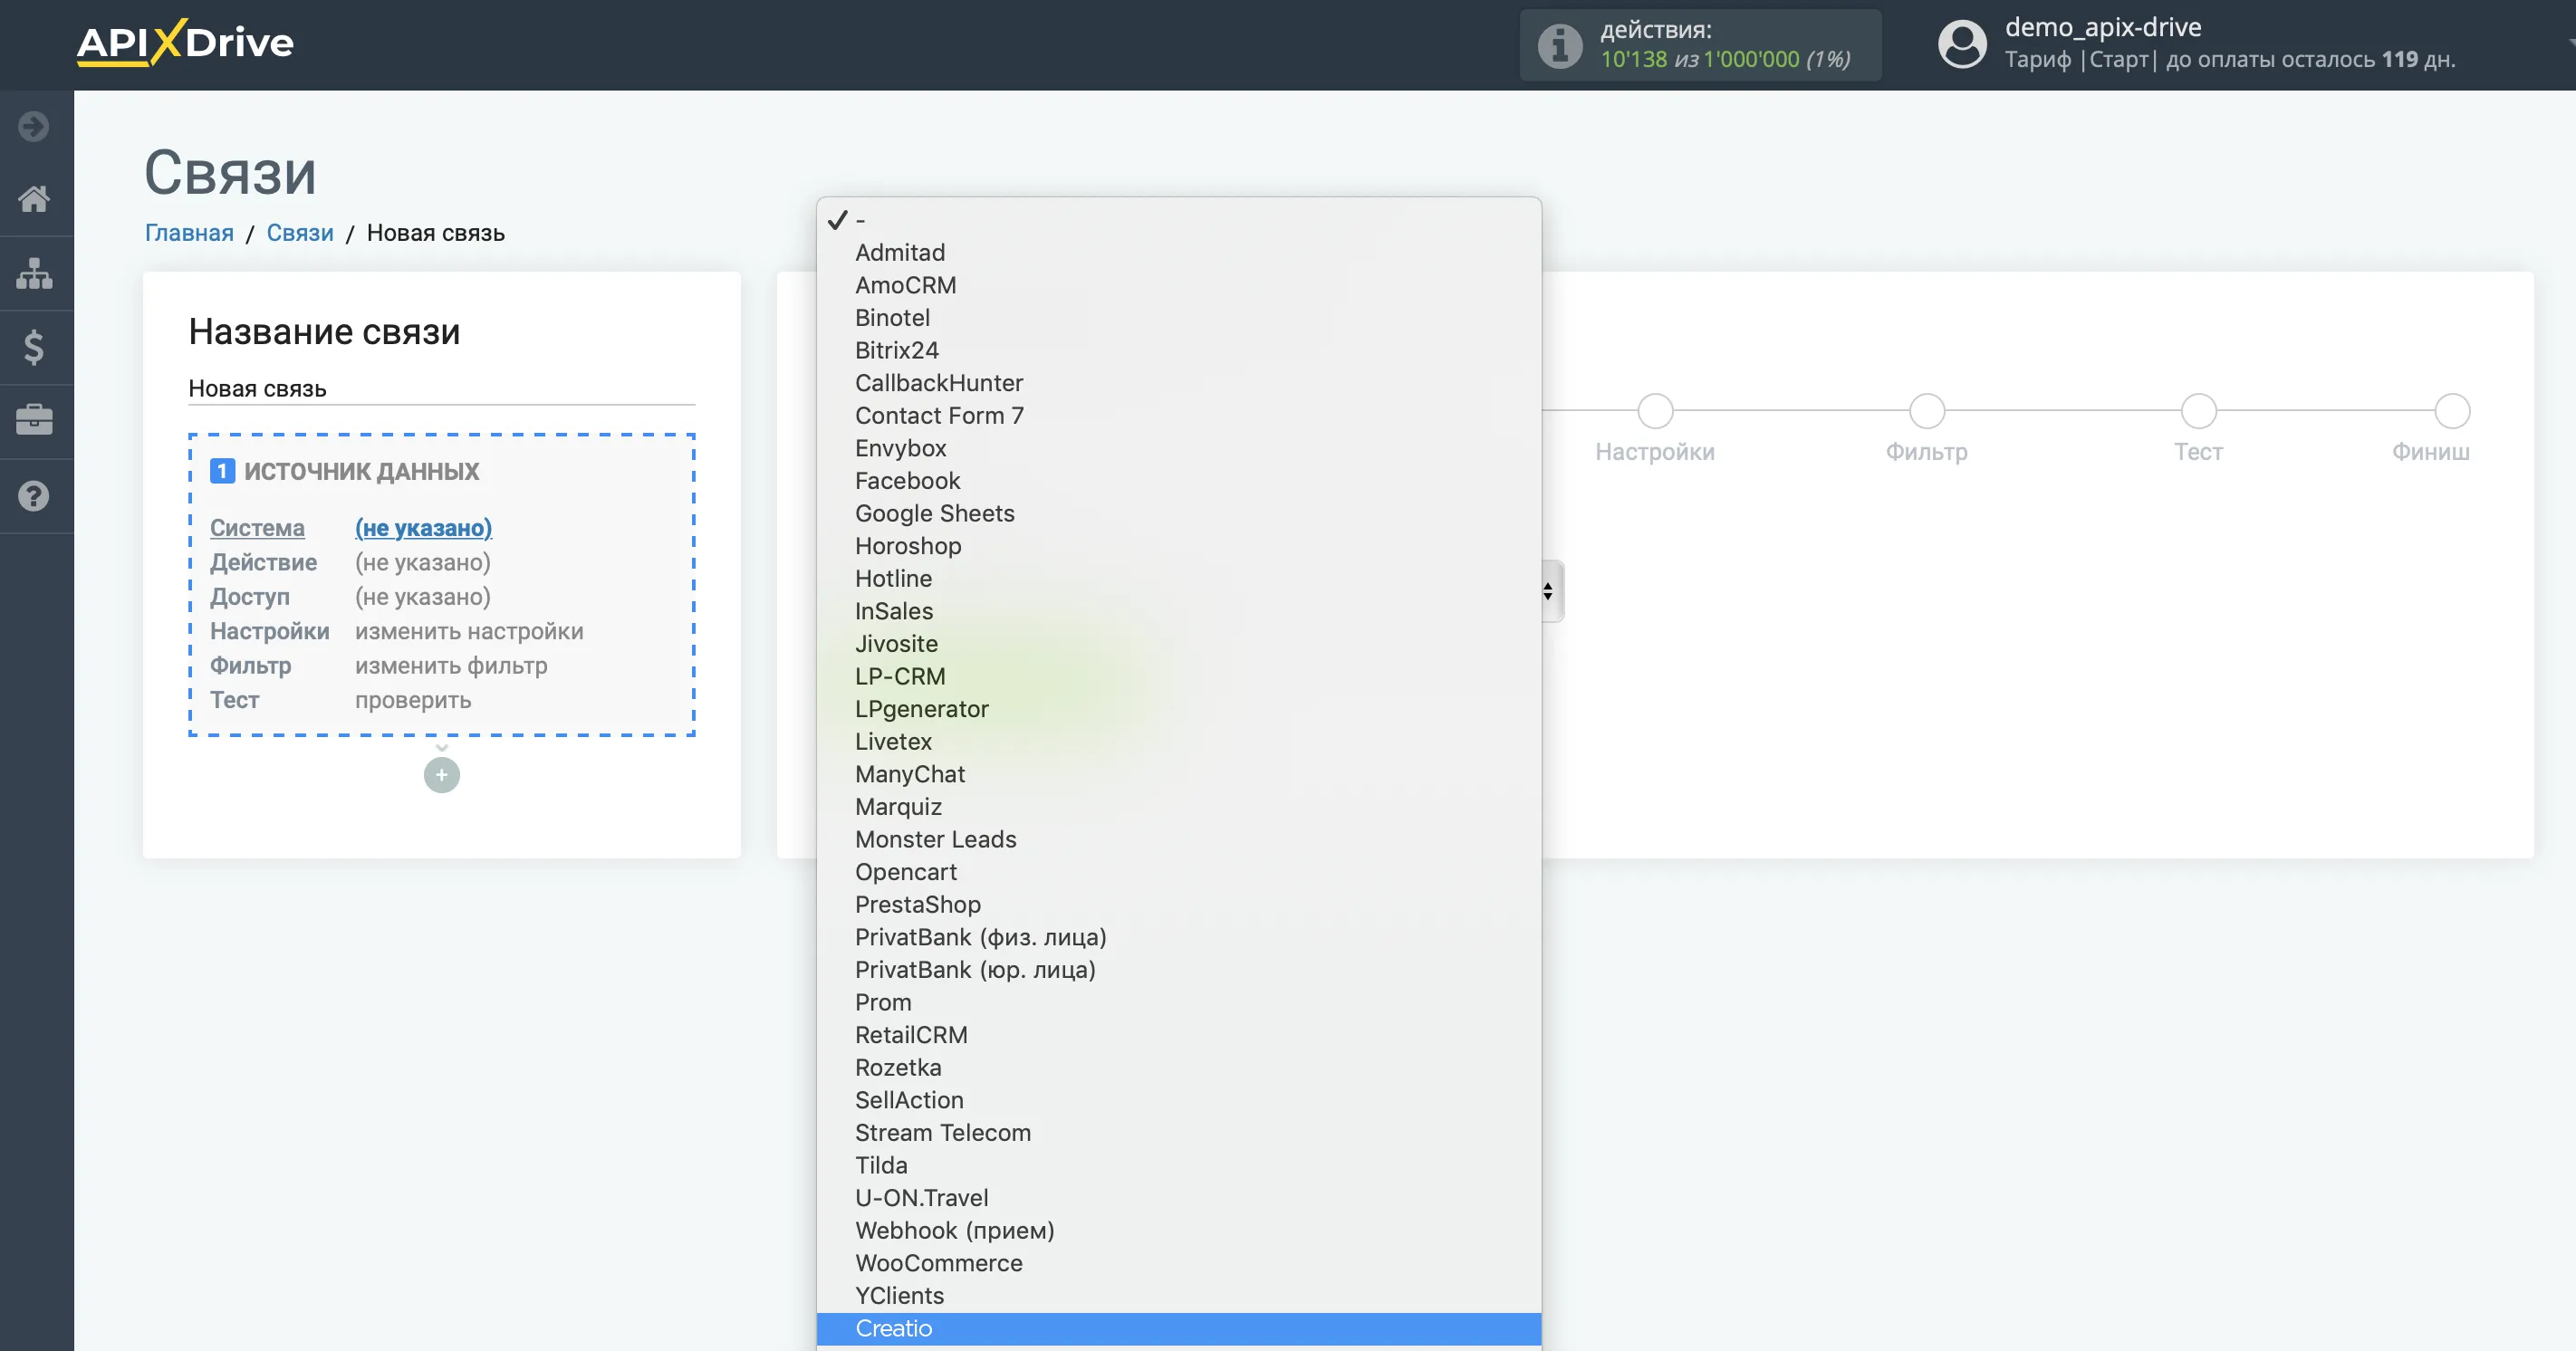This screenshot has width=2576, height=1351.
Task: Select Jivosite option
Action: click(1179, 644)
